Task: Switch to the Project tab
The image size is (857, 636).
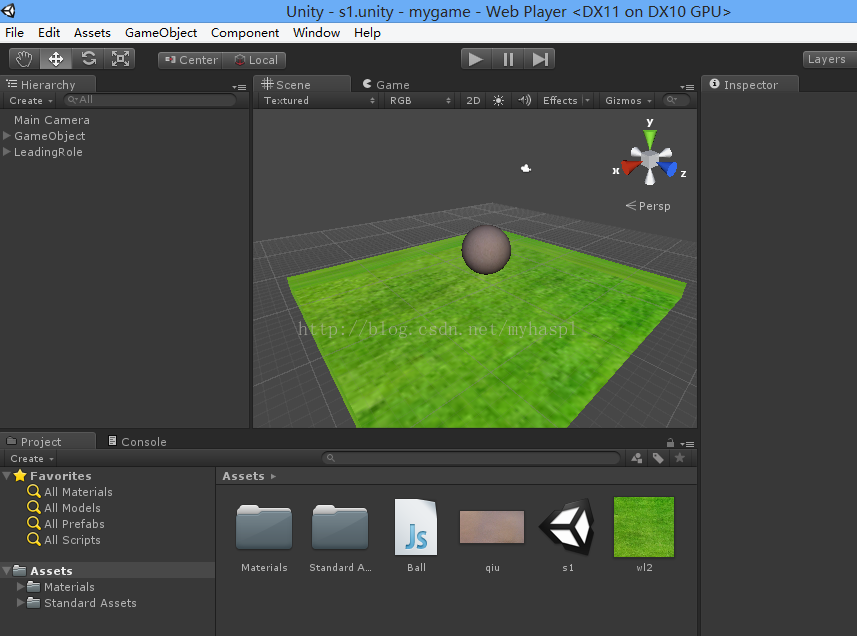Action: [48, 441]
